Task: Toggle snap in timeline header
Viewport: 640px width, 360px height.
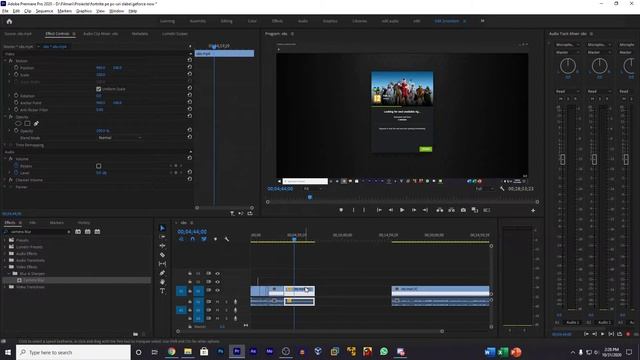Action: point(192,239)
